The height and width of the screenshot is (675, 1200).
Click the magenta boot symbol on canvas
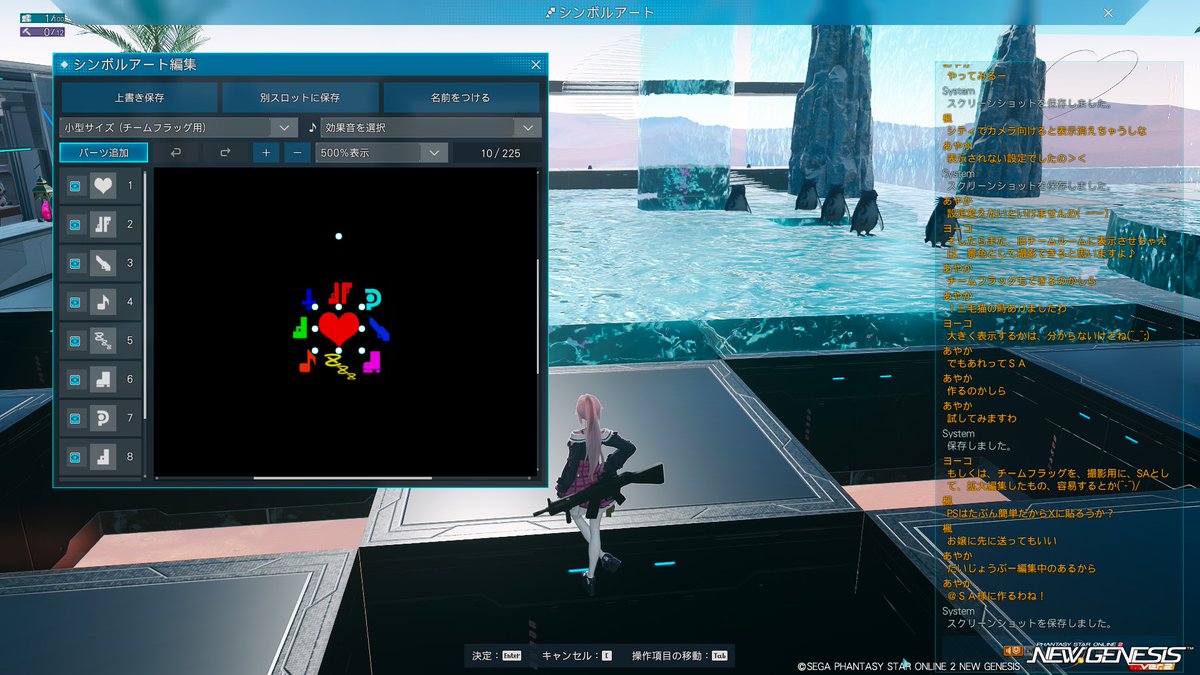point(372,361)
